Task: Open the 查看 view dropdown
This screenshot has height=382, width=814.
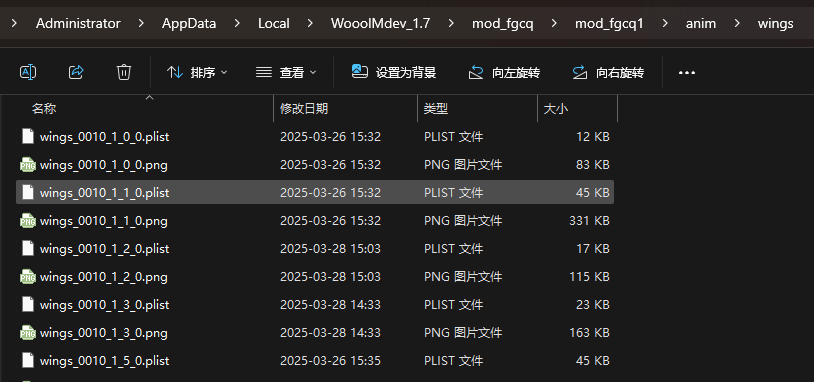Action: click(x=286, y=72)
